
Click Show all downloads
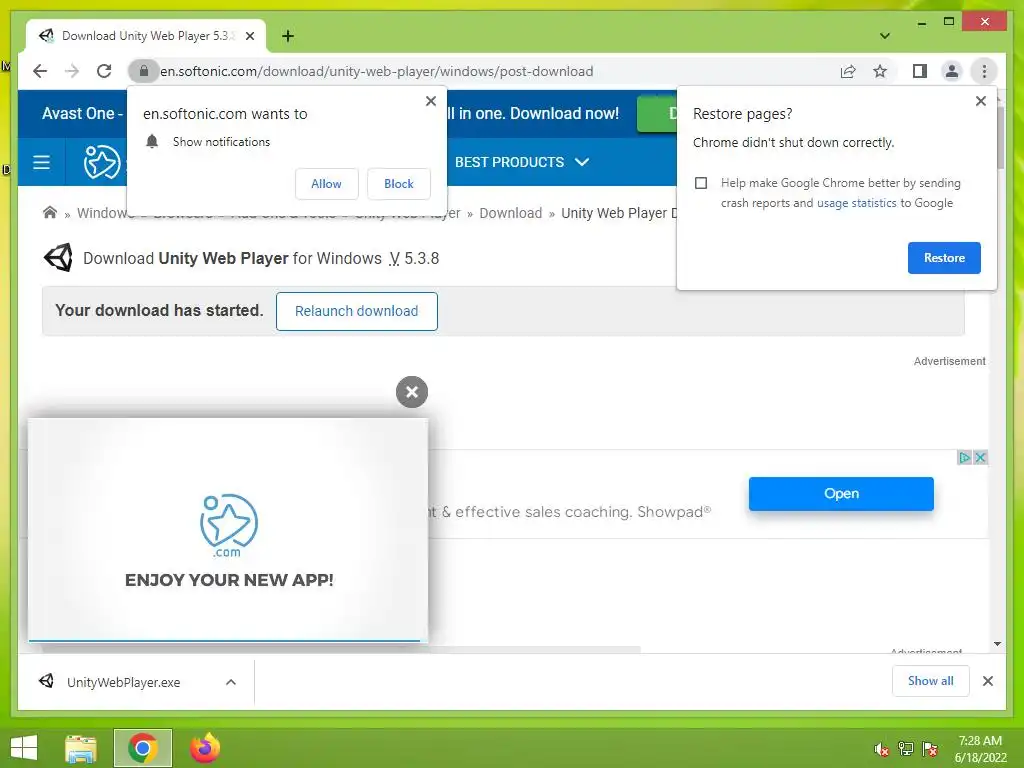pos(930,681)
